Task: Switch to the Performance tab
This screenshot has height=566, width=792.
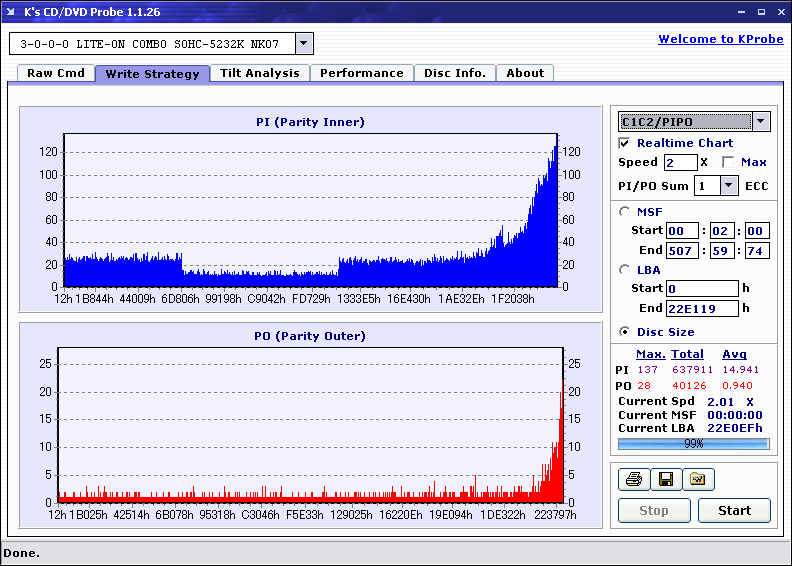Action: (x=362, y=73)
